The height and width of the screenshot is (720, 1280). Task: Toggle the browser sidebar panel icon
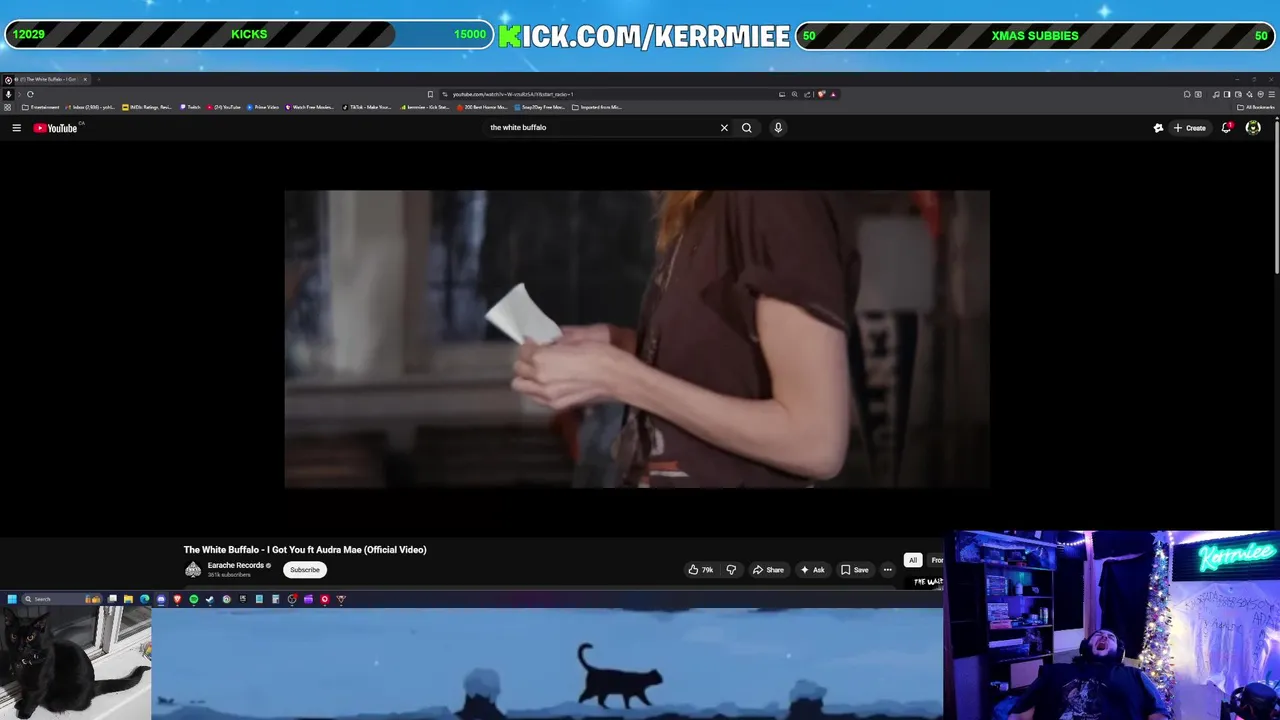1227,94
